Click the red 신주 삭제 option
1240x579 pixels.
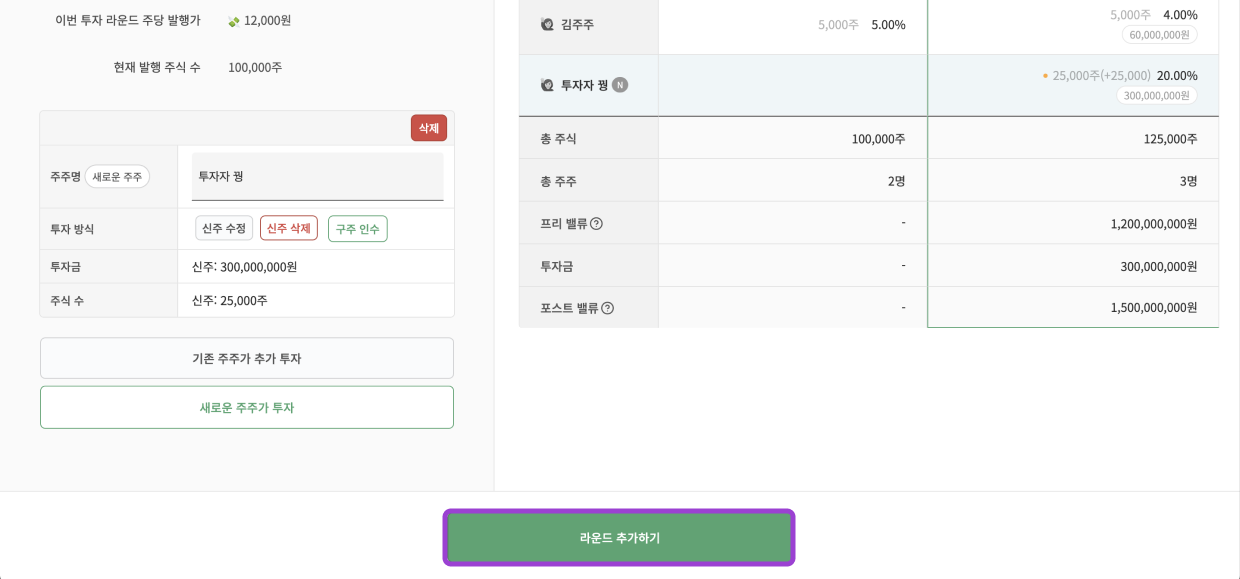(x=289, y=228)
